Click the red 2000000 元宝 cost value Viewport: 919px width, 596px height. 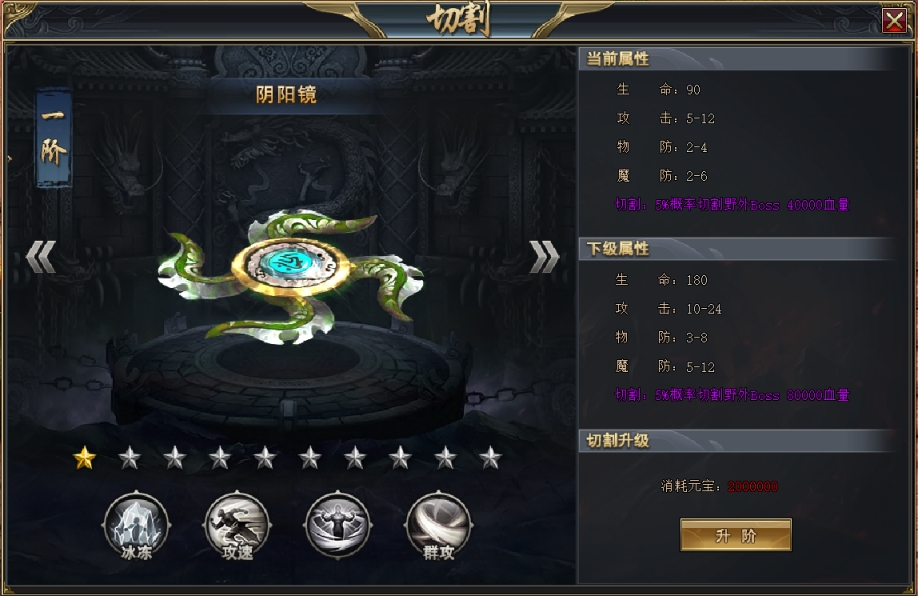(753, 486)
